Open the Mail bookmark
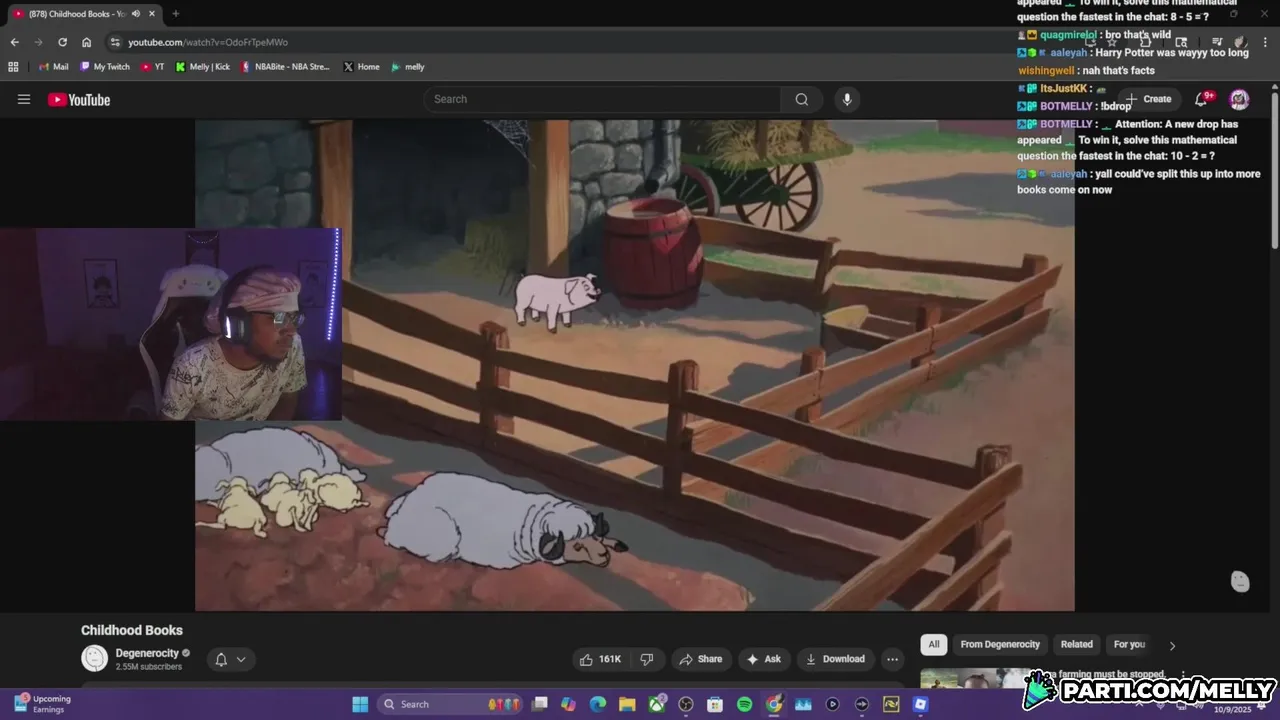 pyautogui.click(x=53, y=67)
